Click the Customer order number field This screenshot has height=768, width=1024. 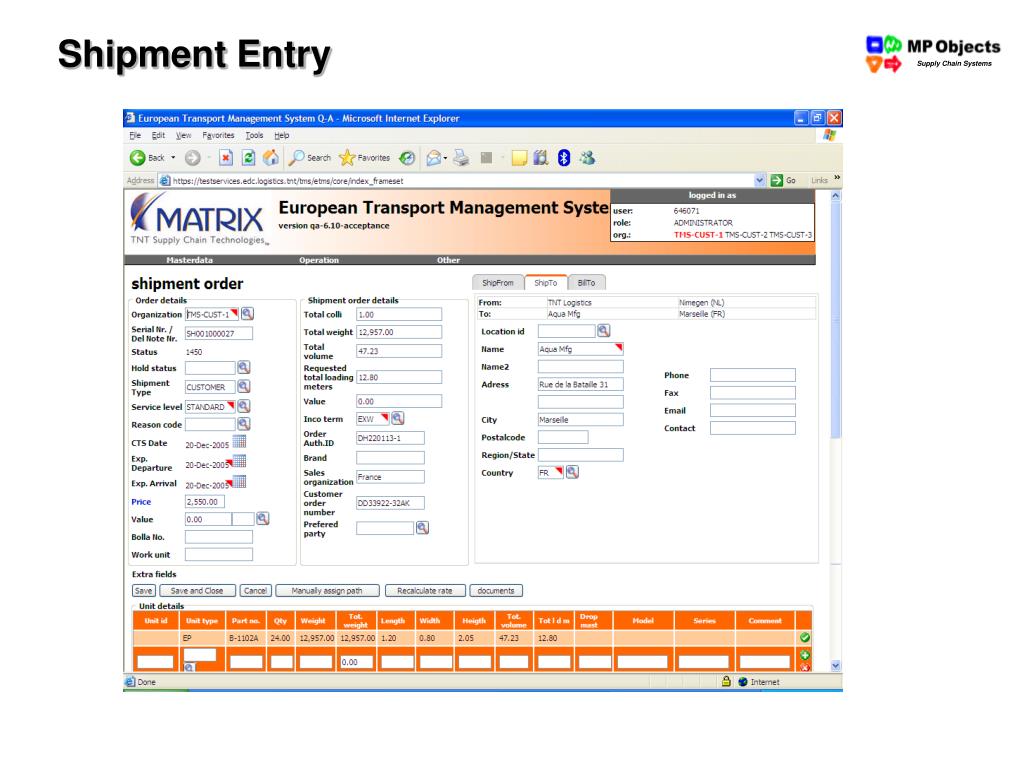390,503
